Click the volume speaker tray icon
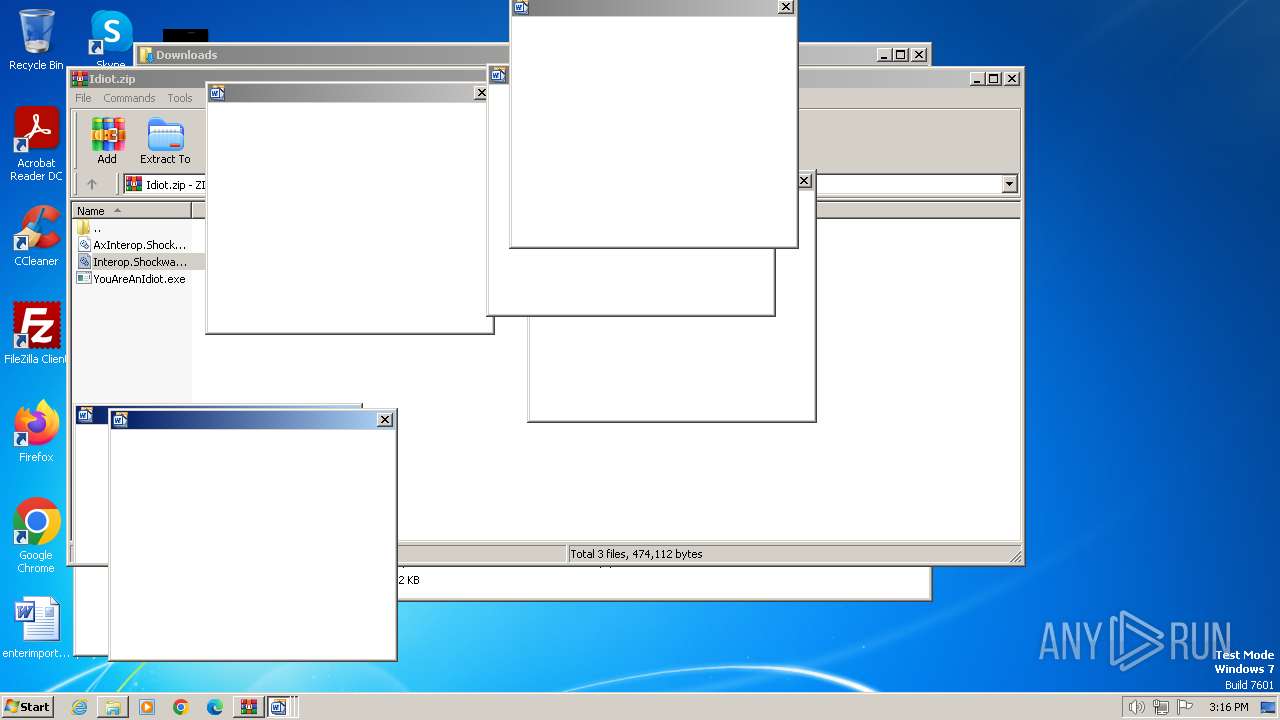1280x720 pixels. [1136, 707]
